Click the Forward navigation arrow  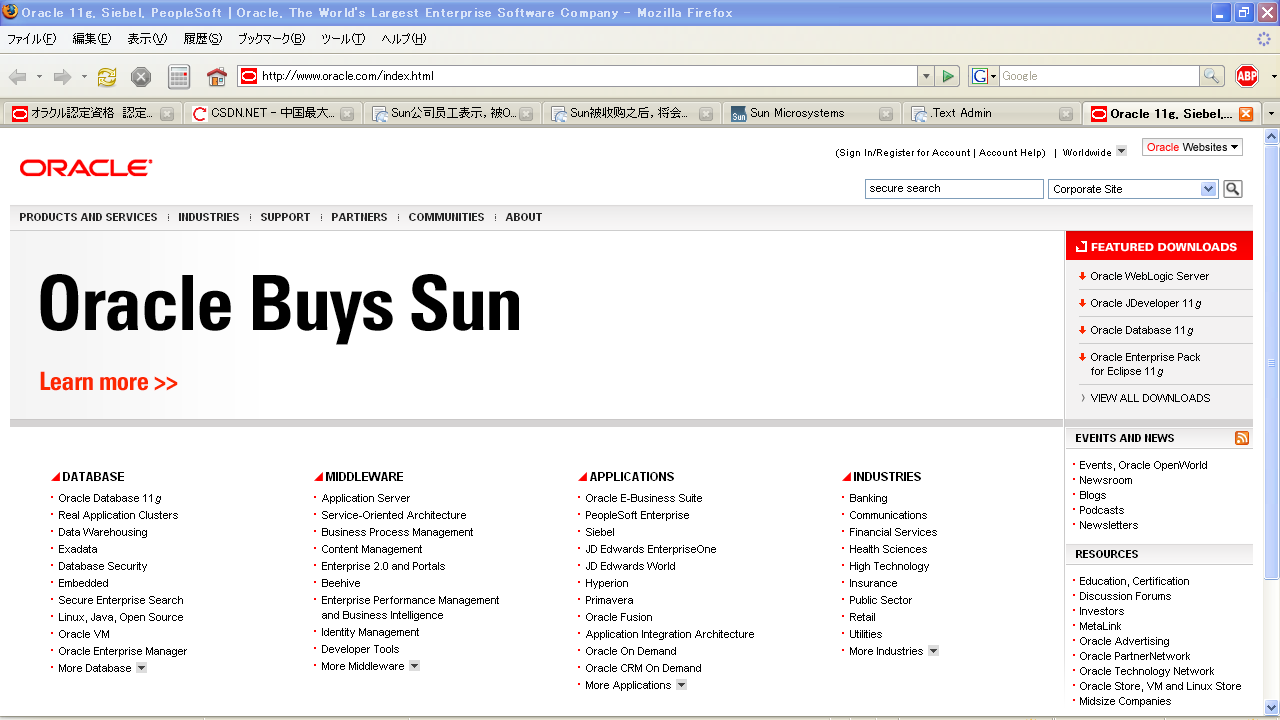click(62, 77)
